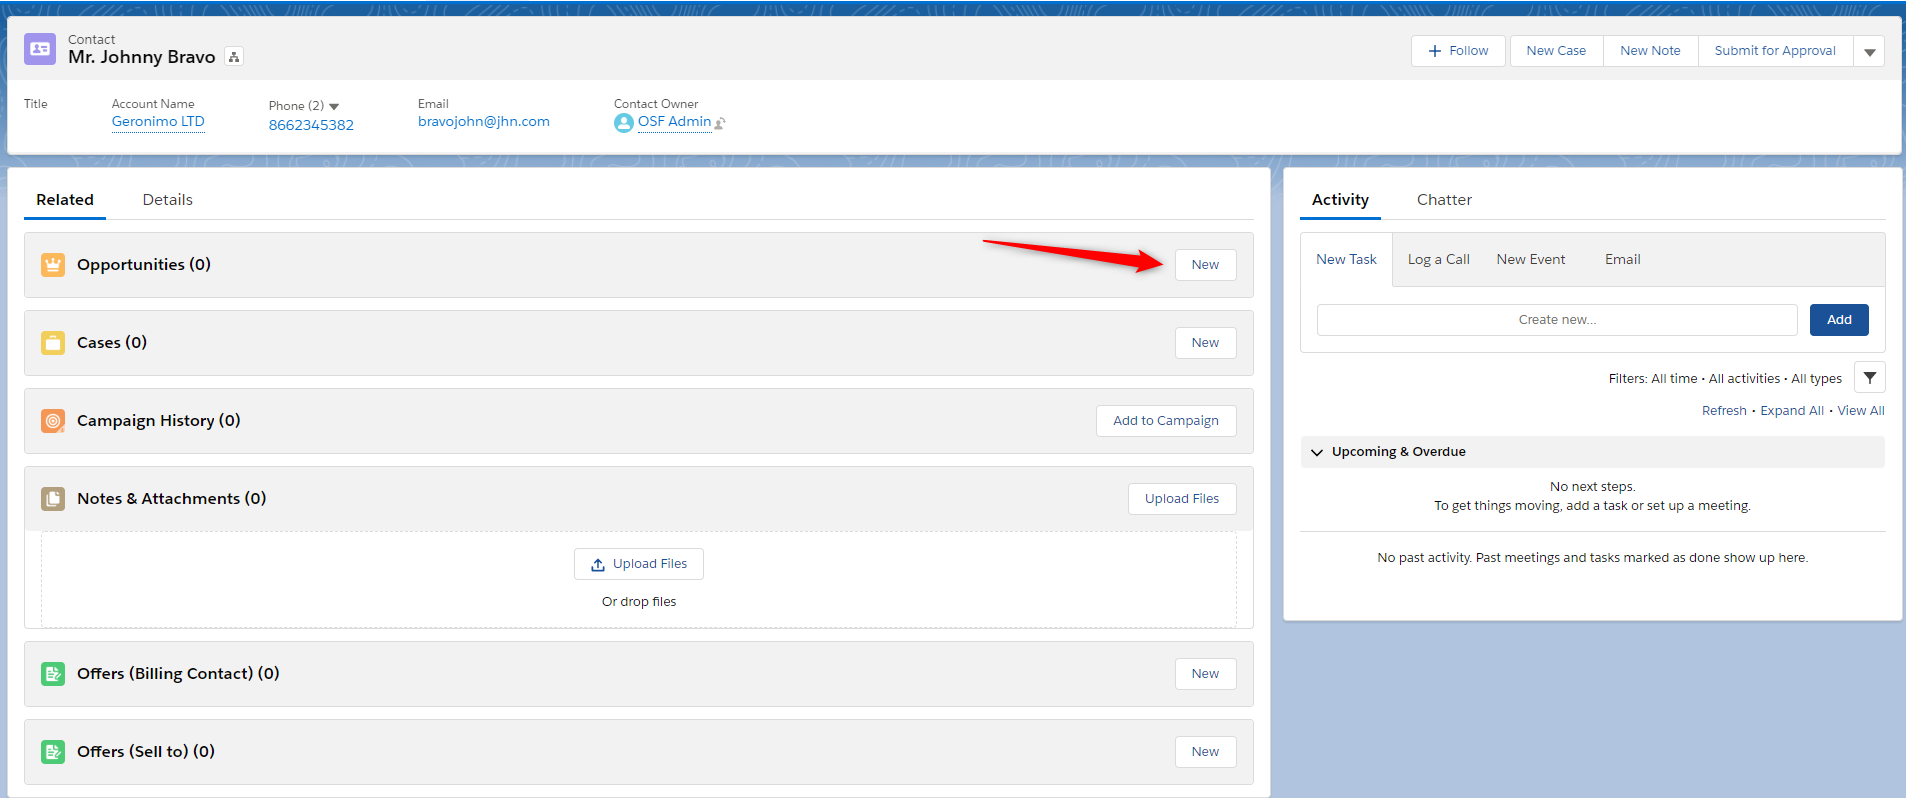The image size is (1906, 798).
Task: Click the New Note button
Action: (1650, 51)
